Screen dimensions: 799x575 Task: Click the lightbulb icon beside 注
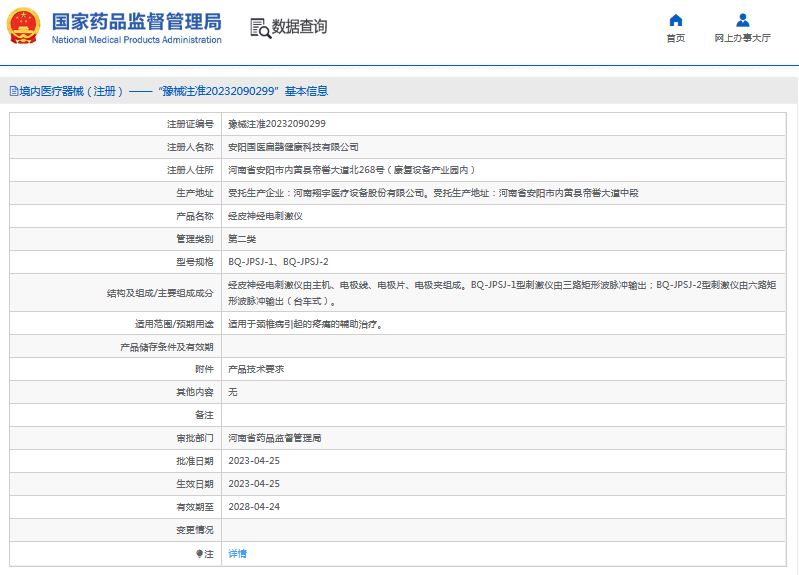(x=199, y=554)
